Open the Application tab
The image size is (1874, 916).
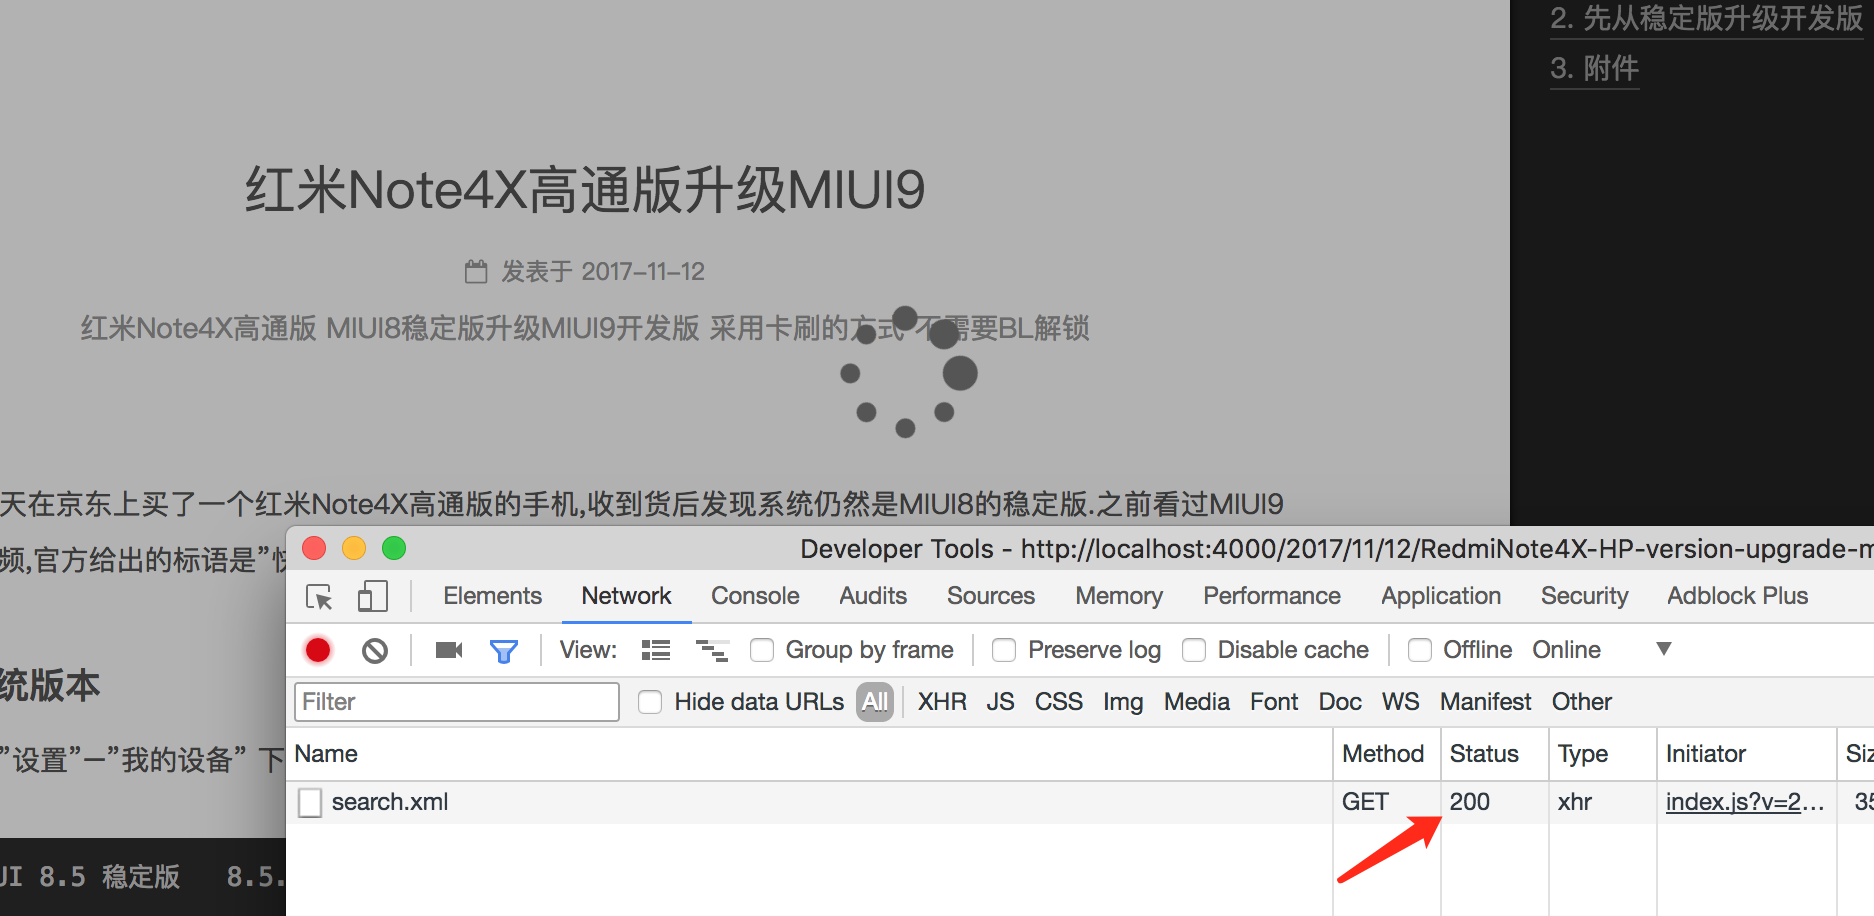coord(1441,596)
